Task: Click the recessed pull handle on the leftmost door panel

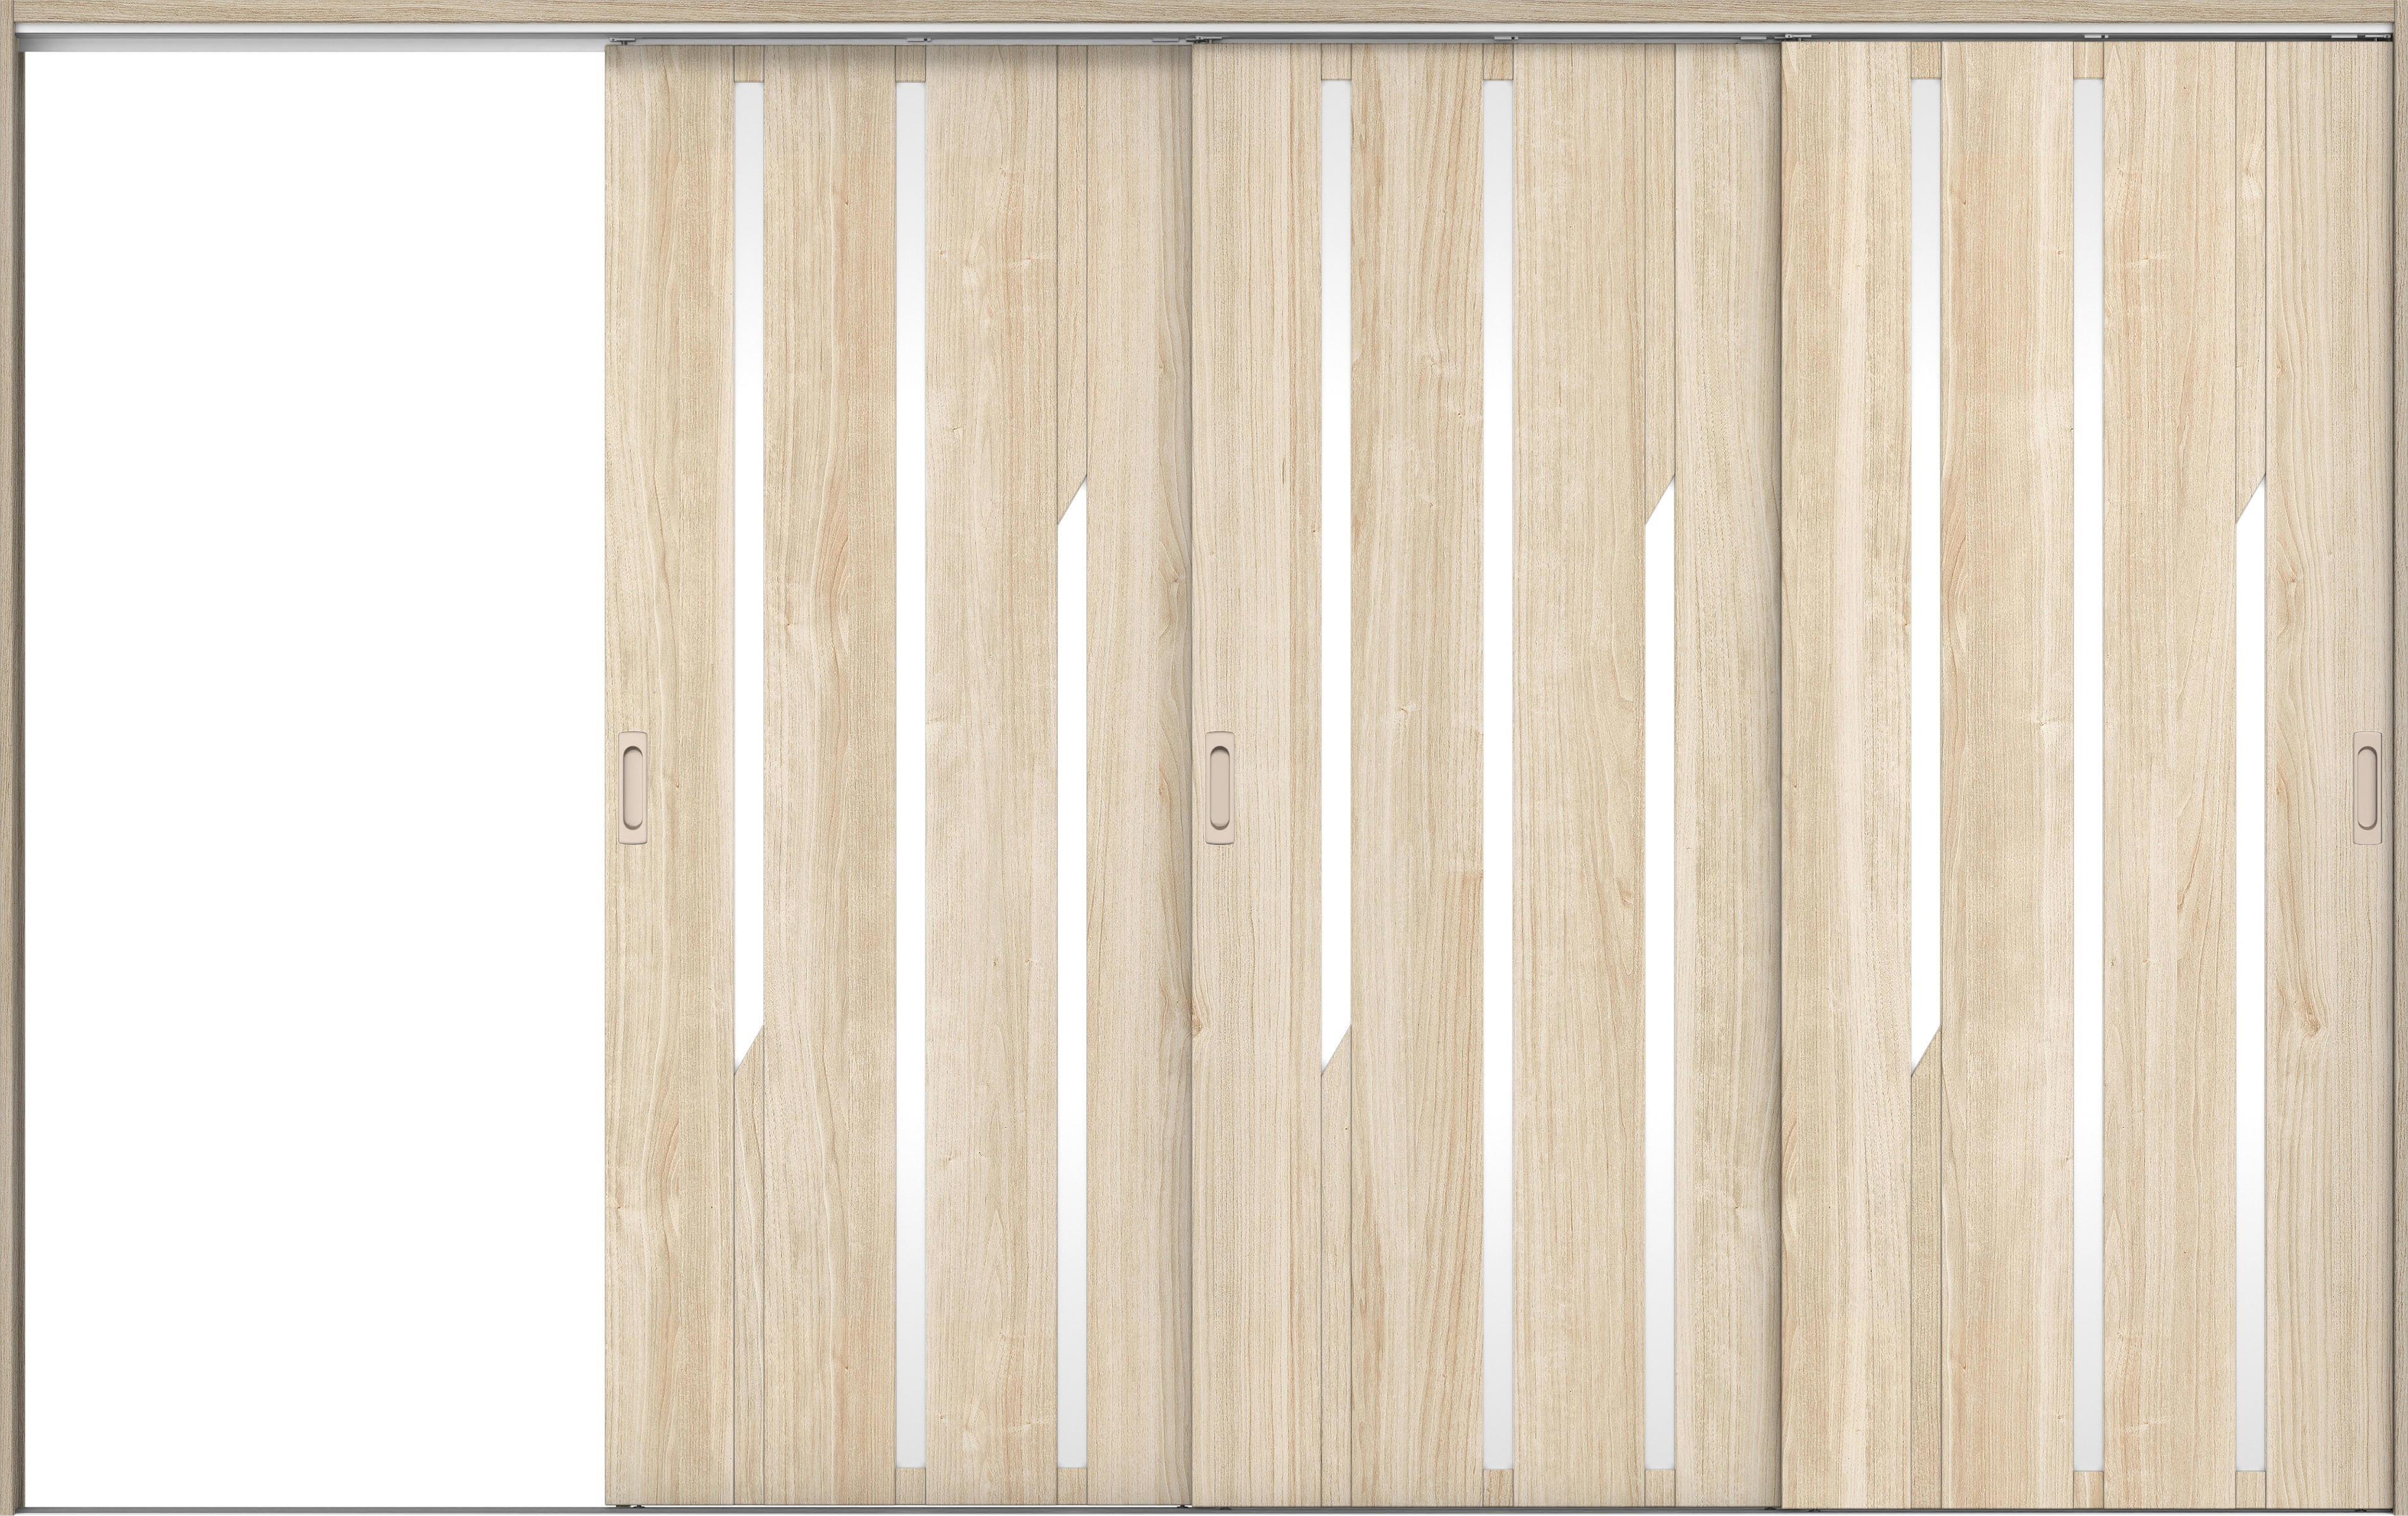Action: [633, 789]
